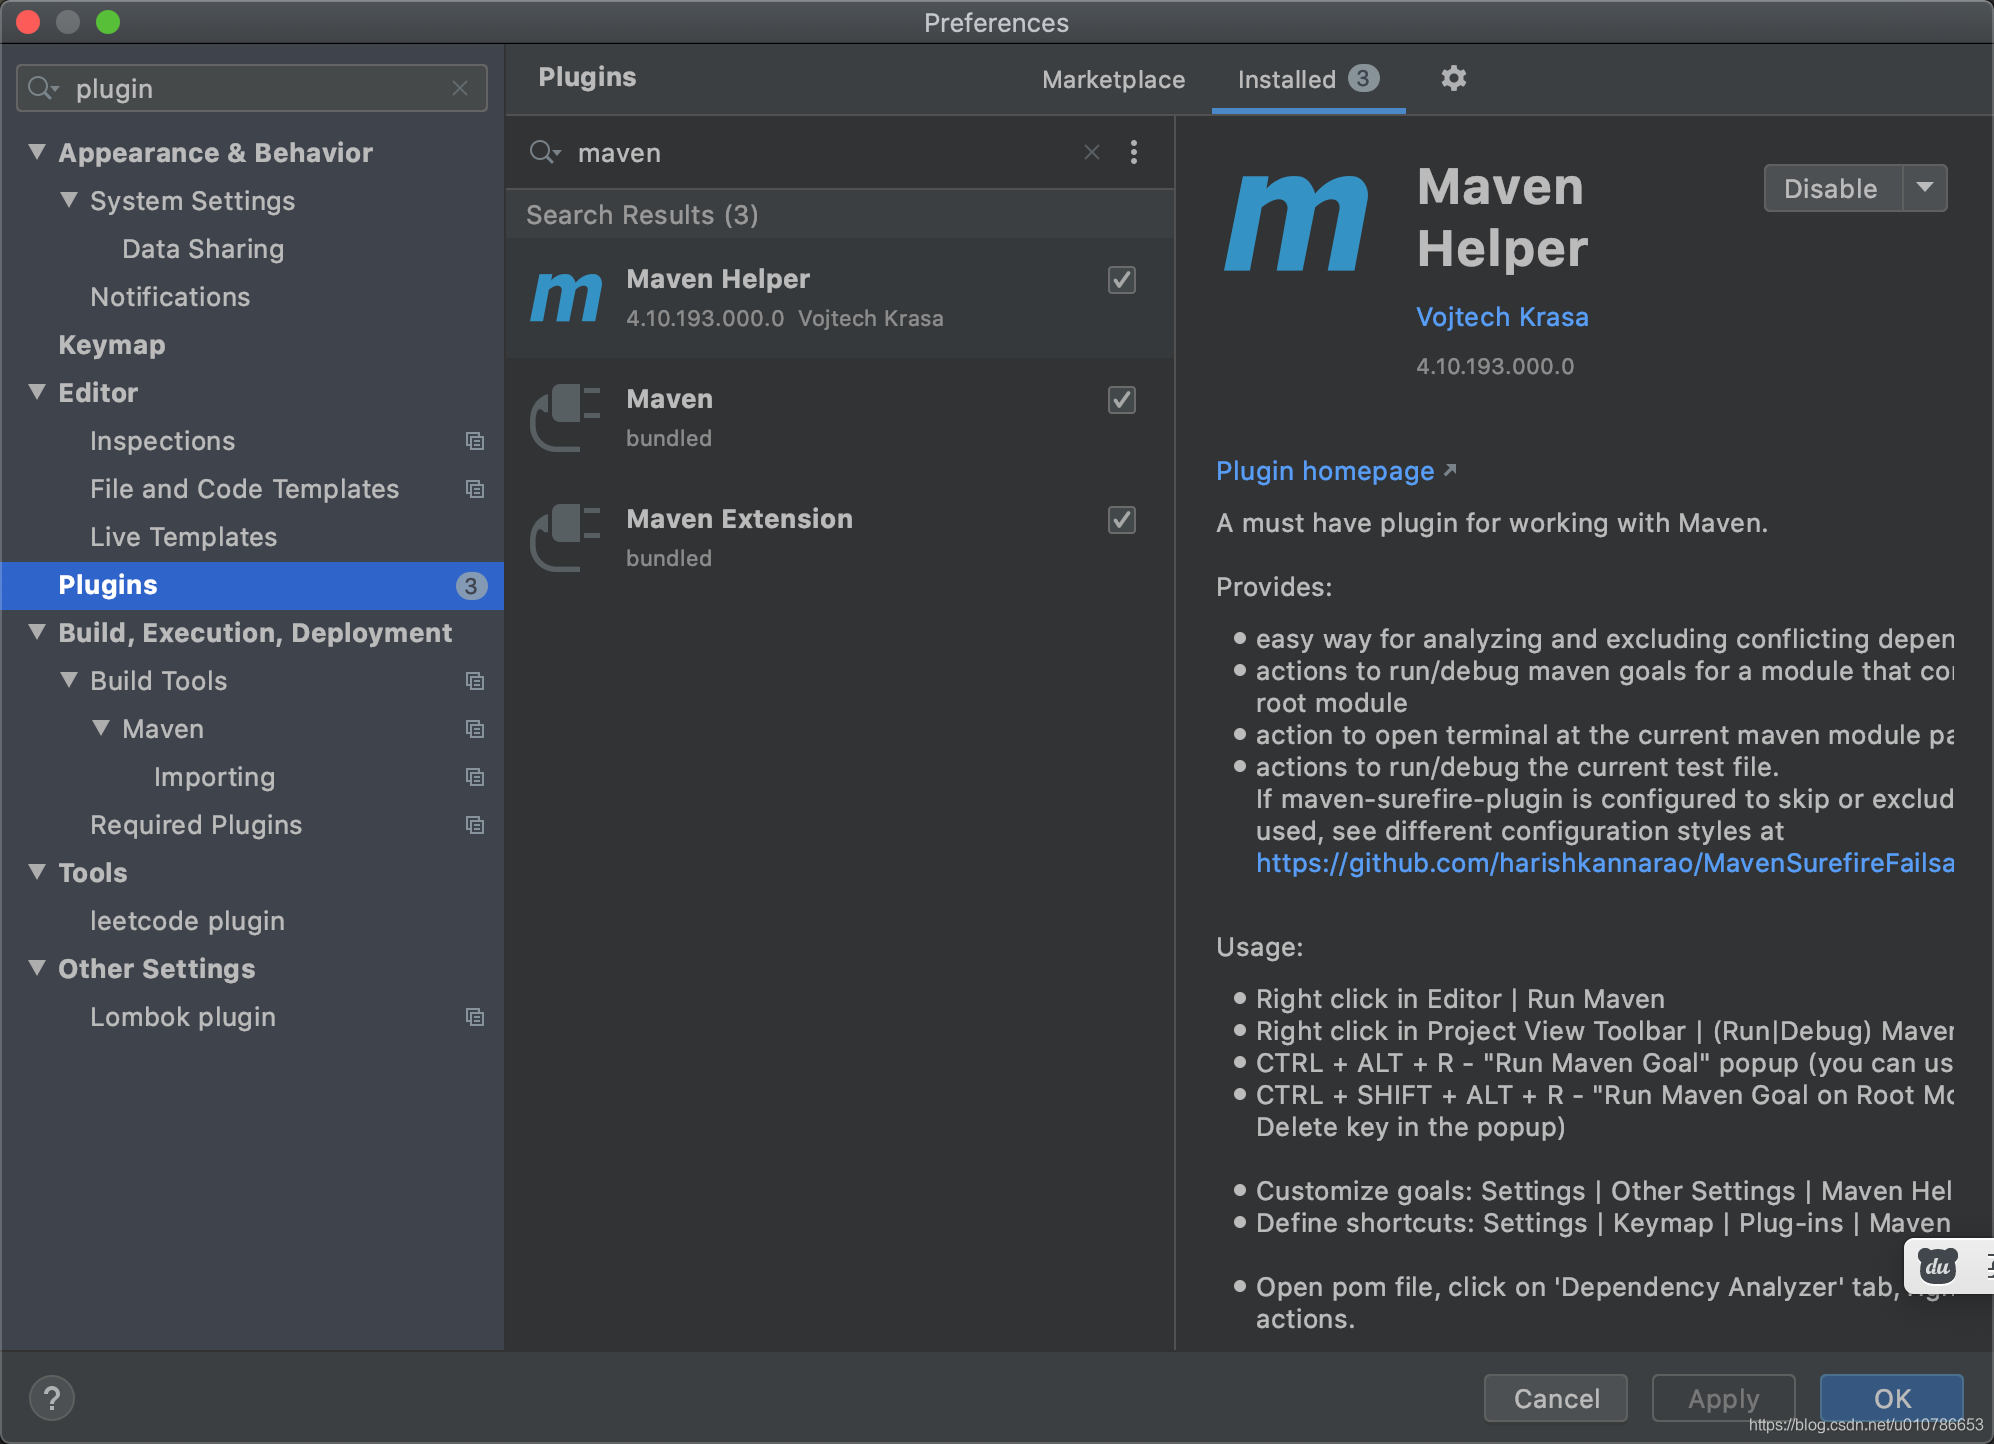The image size is (1994, 1444).
Task: Toggle the bundled Maven plugin checkbox
Action: coord(1122,400)
